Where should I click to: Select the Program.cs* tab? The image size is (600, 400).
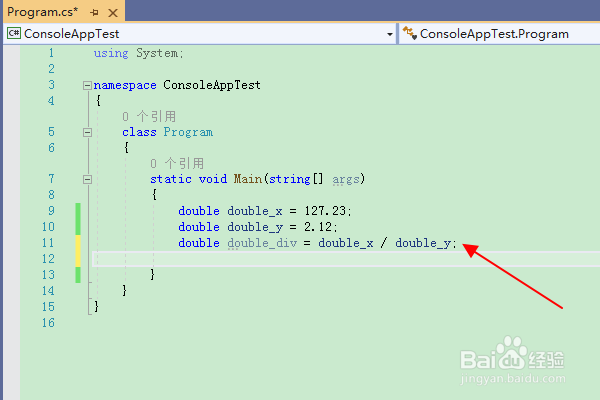42,12
